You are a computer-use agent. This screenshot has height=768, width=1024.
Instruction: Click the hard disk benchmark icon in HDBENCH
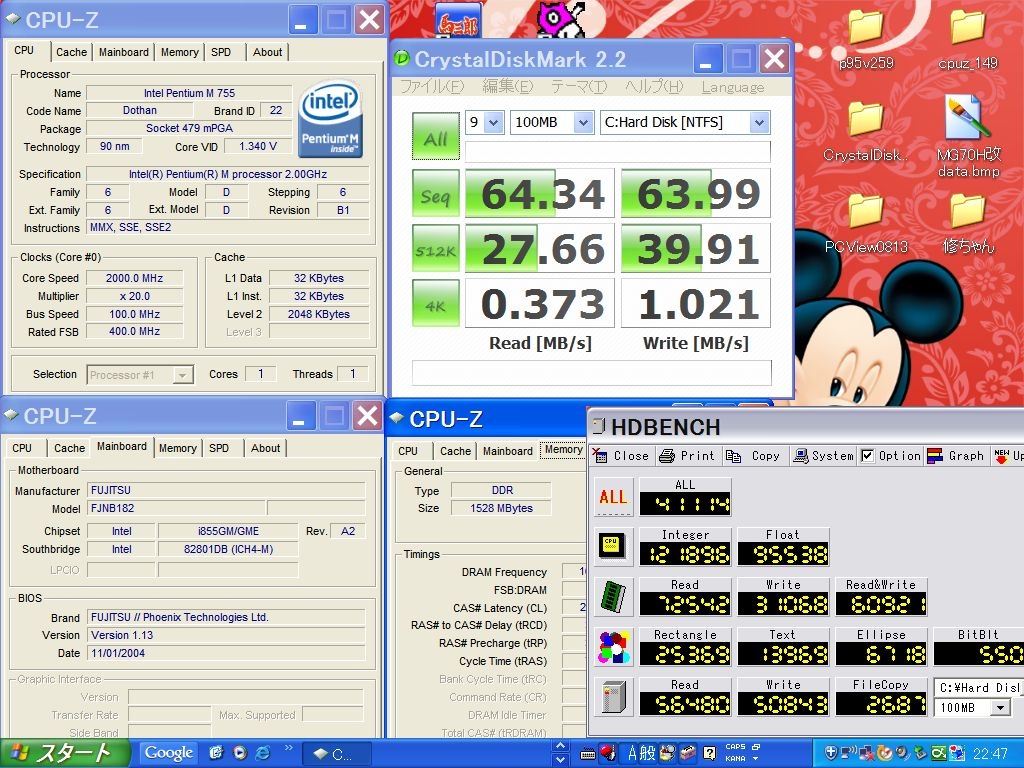point(613,697)
